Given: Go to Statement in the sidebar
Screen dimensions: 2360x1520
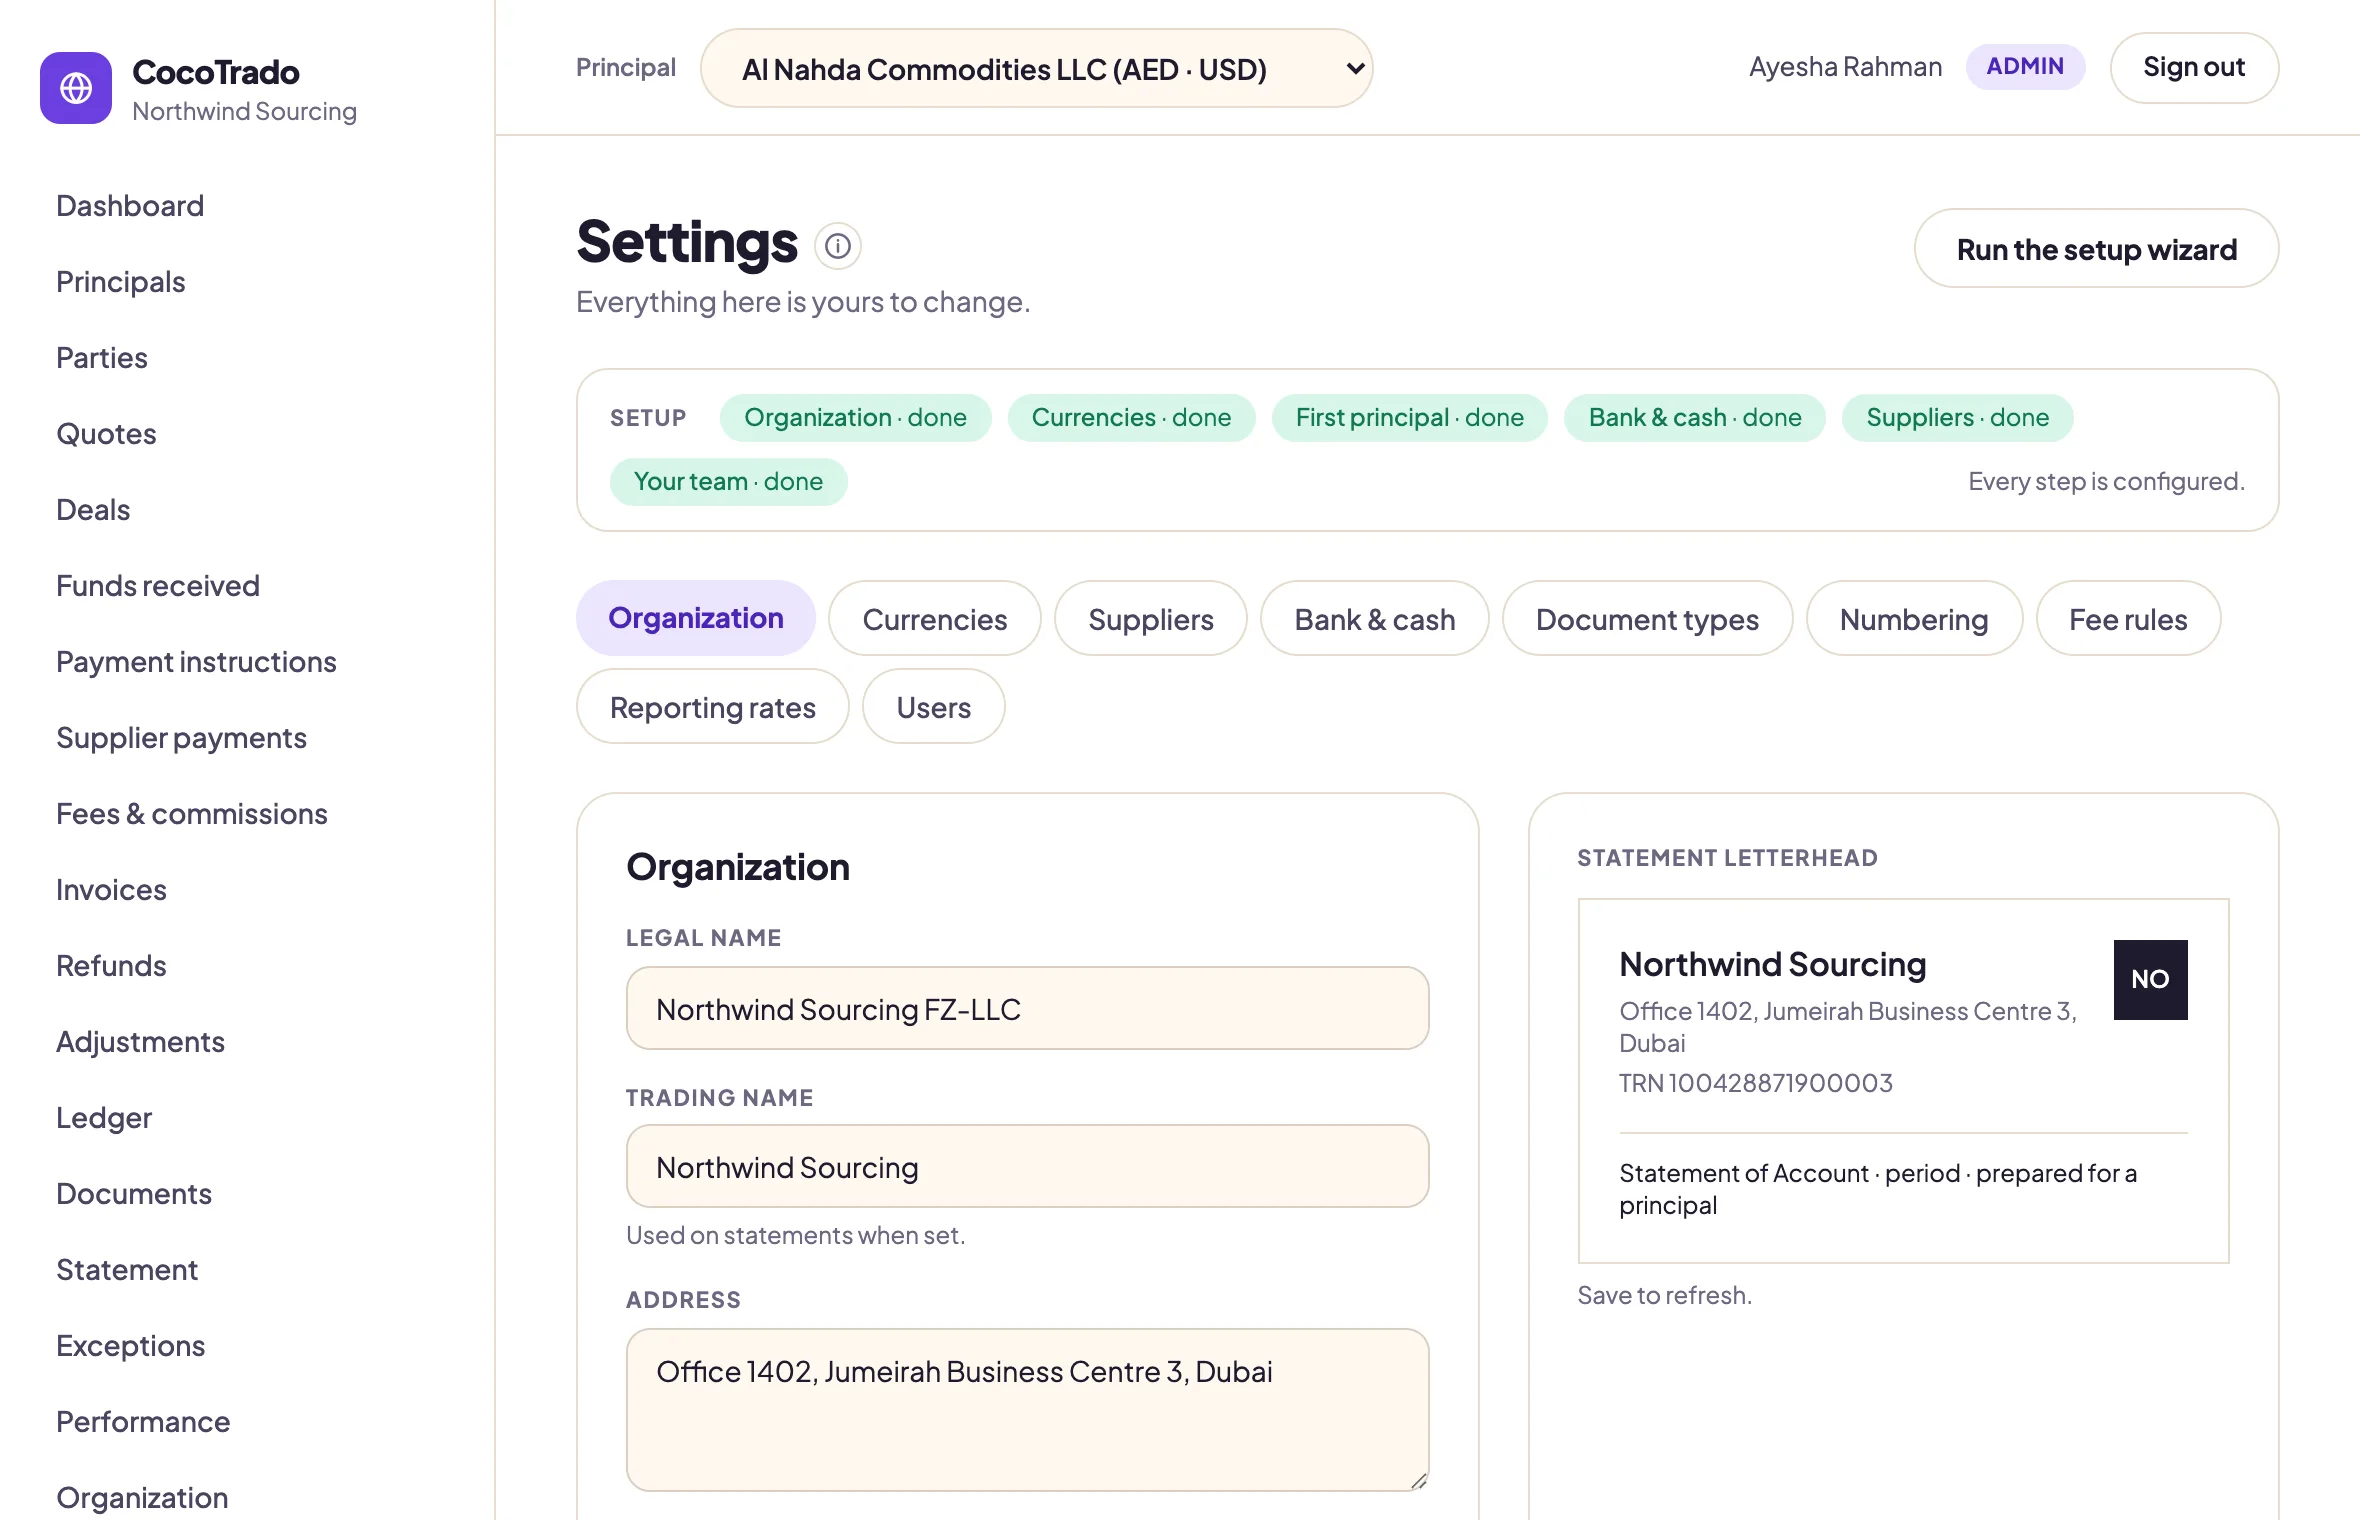Looking at the screenshot, I should click(x=127, y=1269).
